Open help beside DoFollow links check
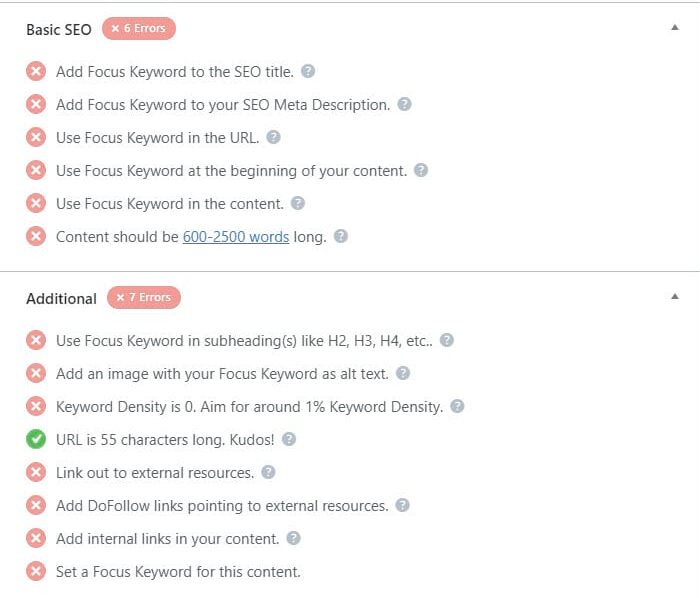700x598 pixels. 402,505
